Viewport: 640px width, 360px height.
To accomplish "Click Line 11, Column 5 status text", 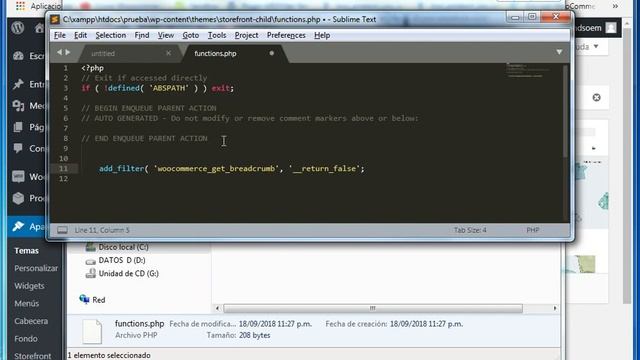I will (102, 230).
